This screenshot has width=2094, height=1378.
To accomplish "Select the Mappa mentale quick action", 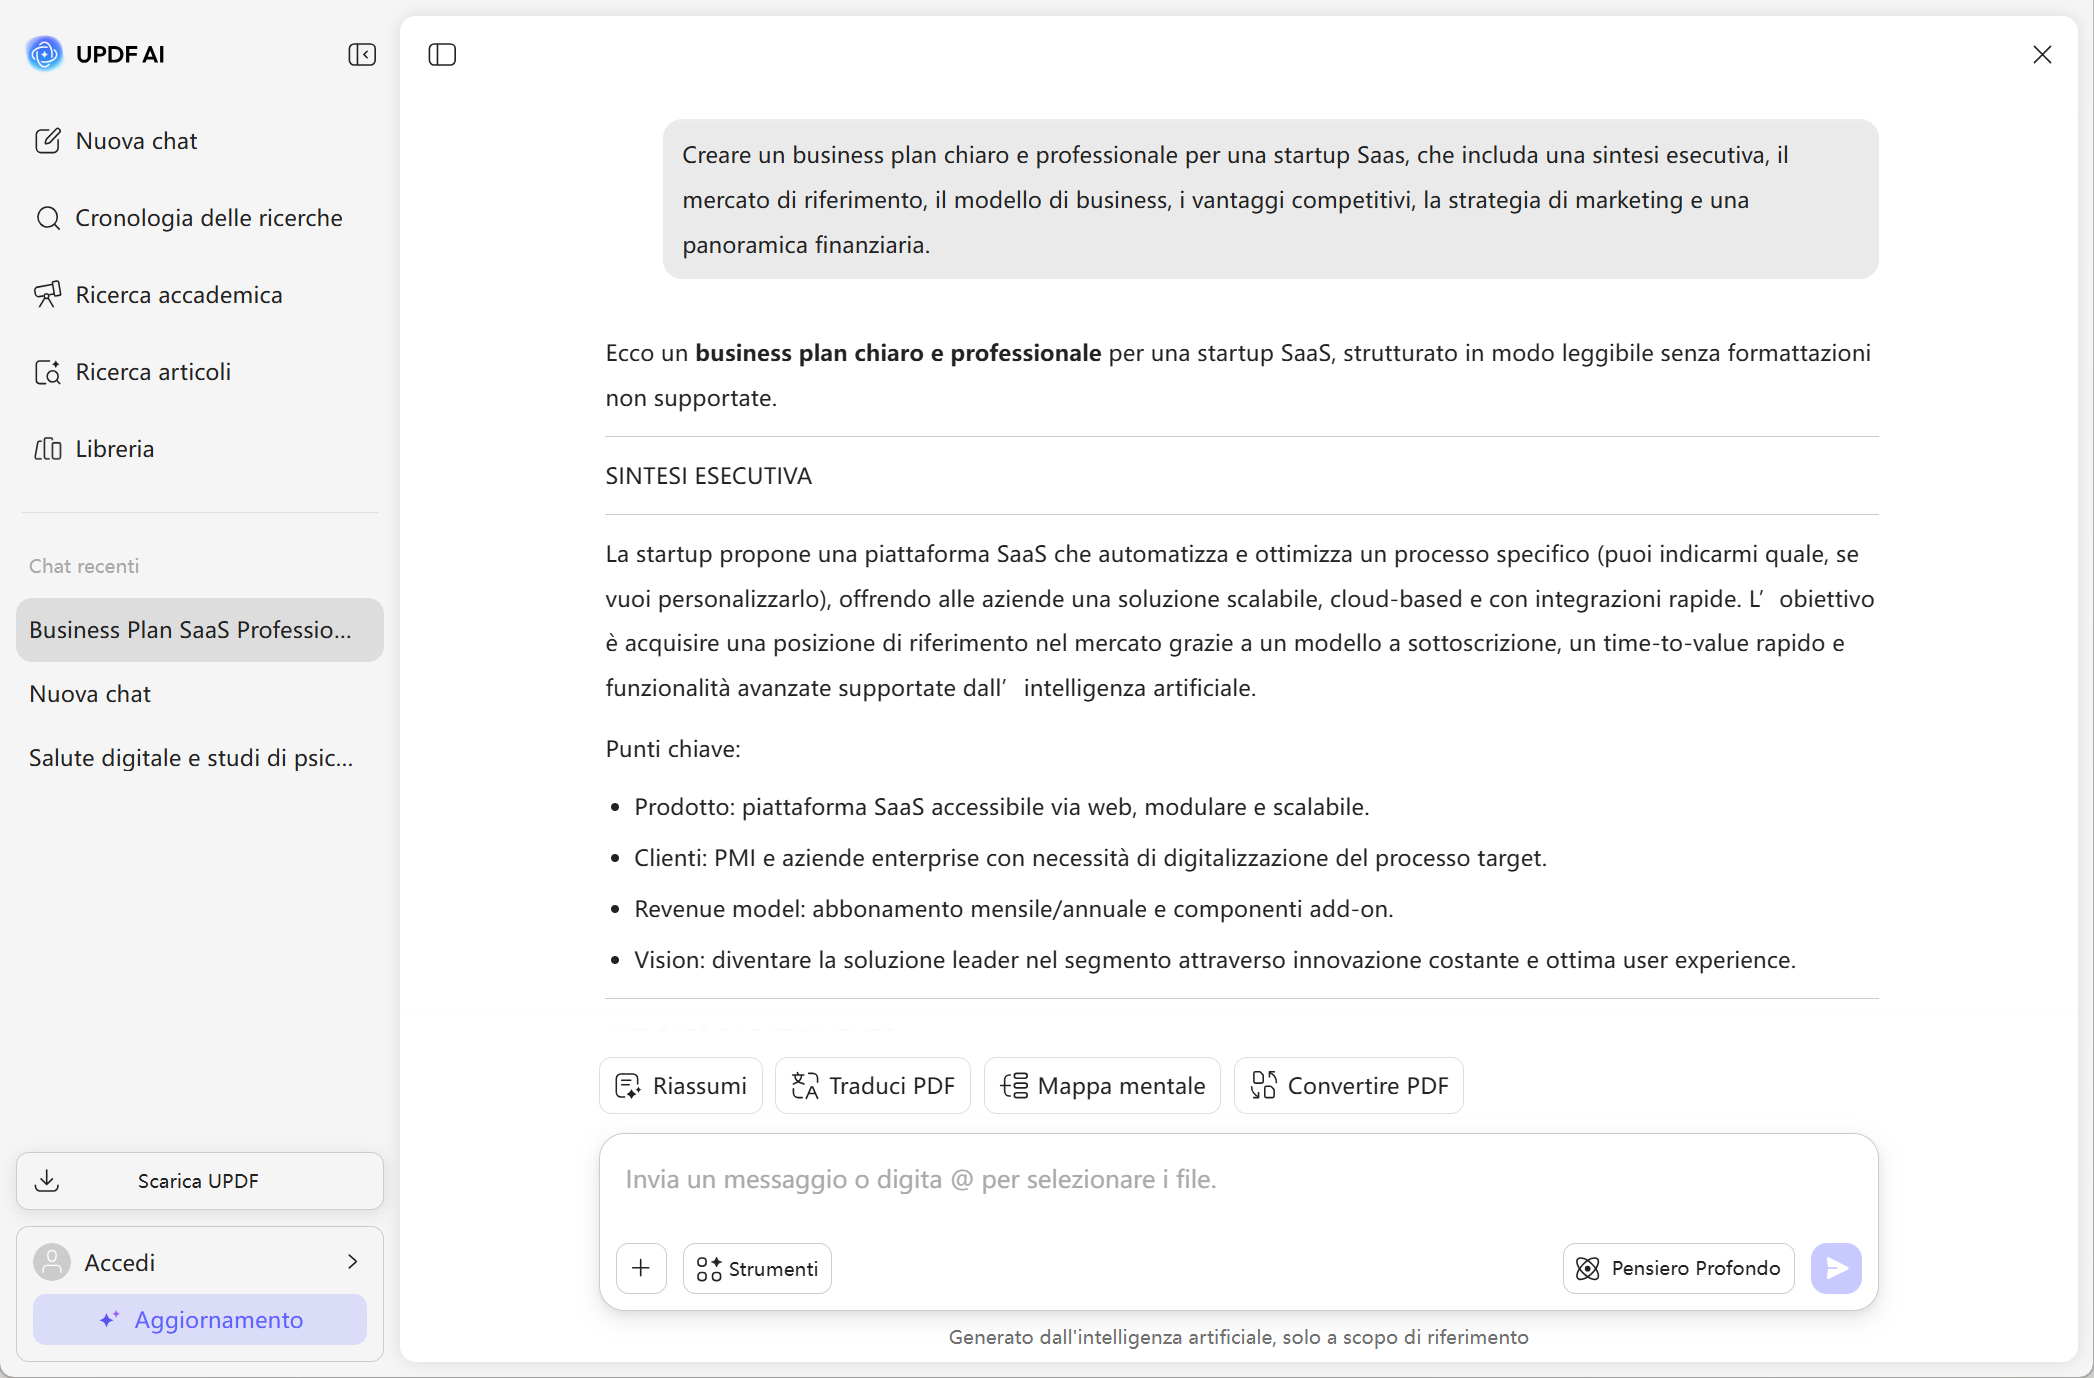I will pyautogui.click(x=1102, y=1086).
